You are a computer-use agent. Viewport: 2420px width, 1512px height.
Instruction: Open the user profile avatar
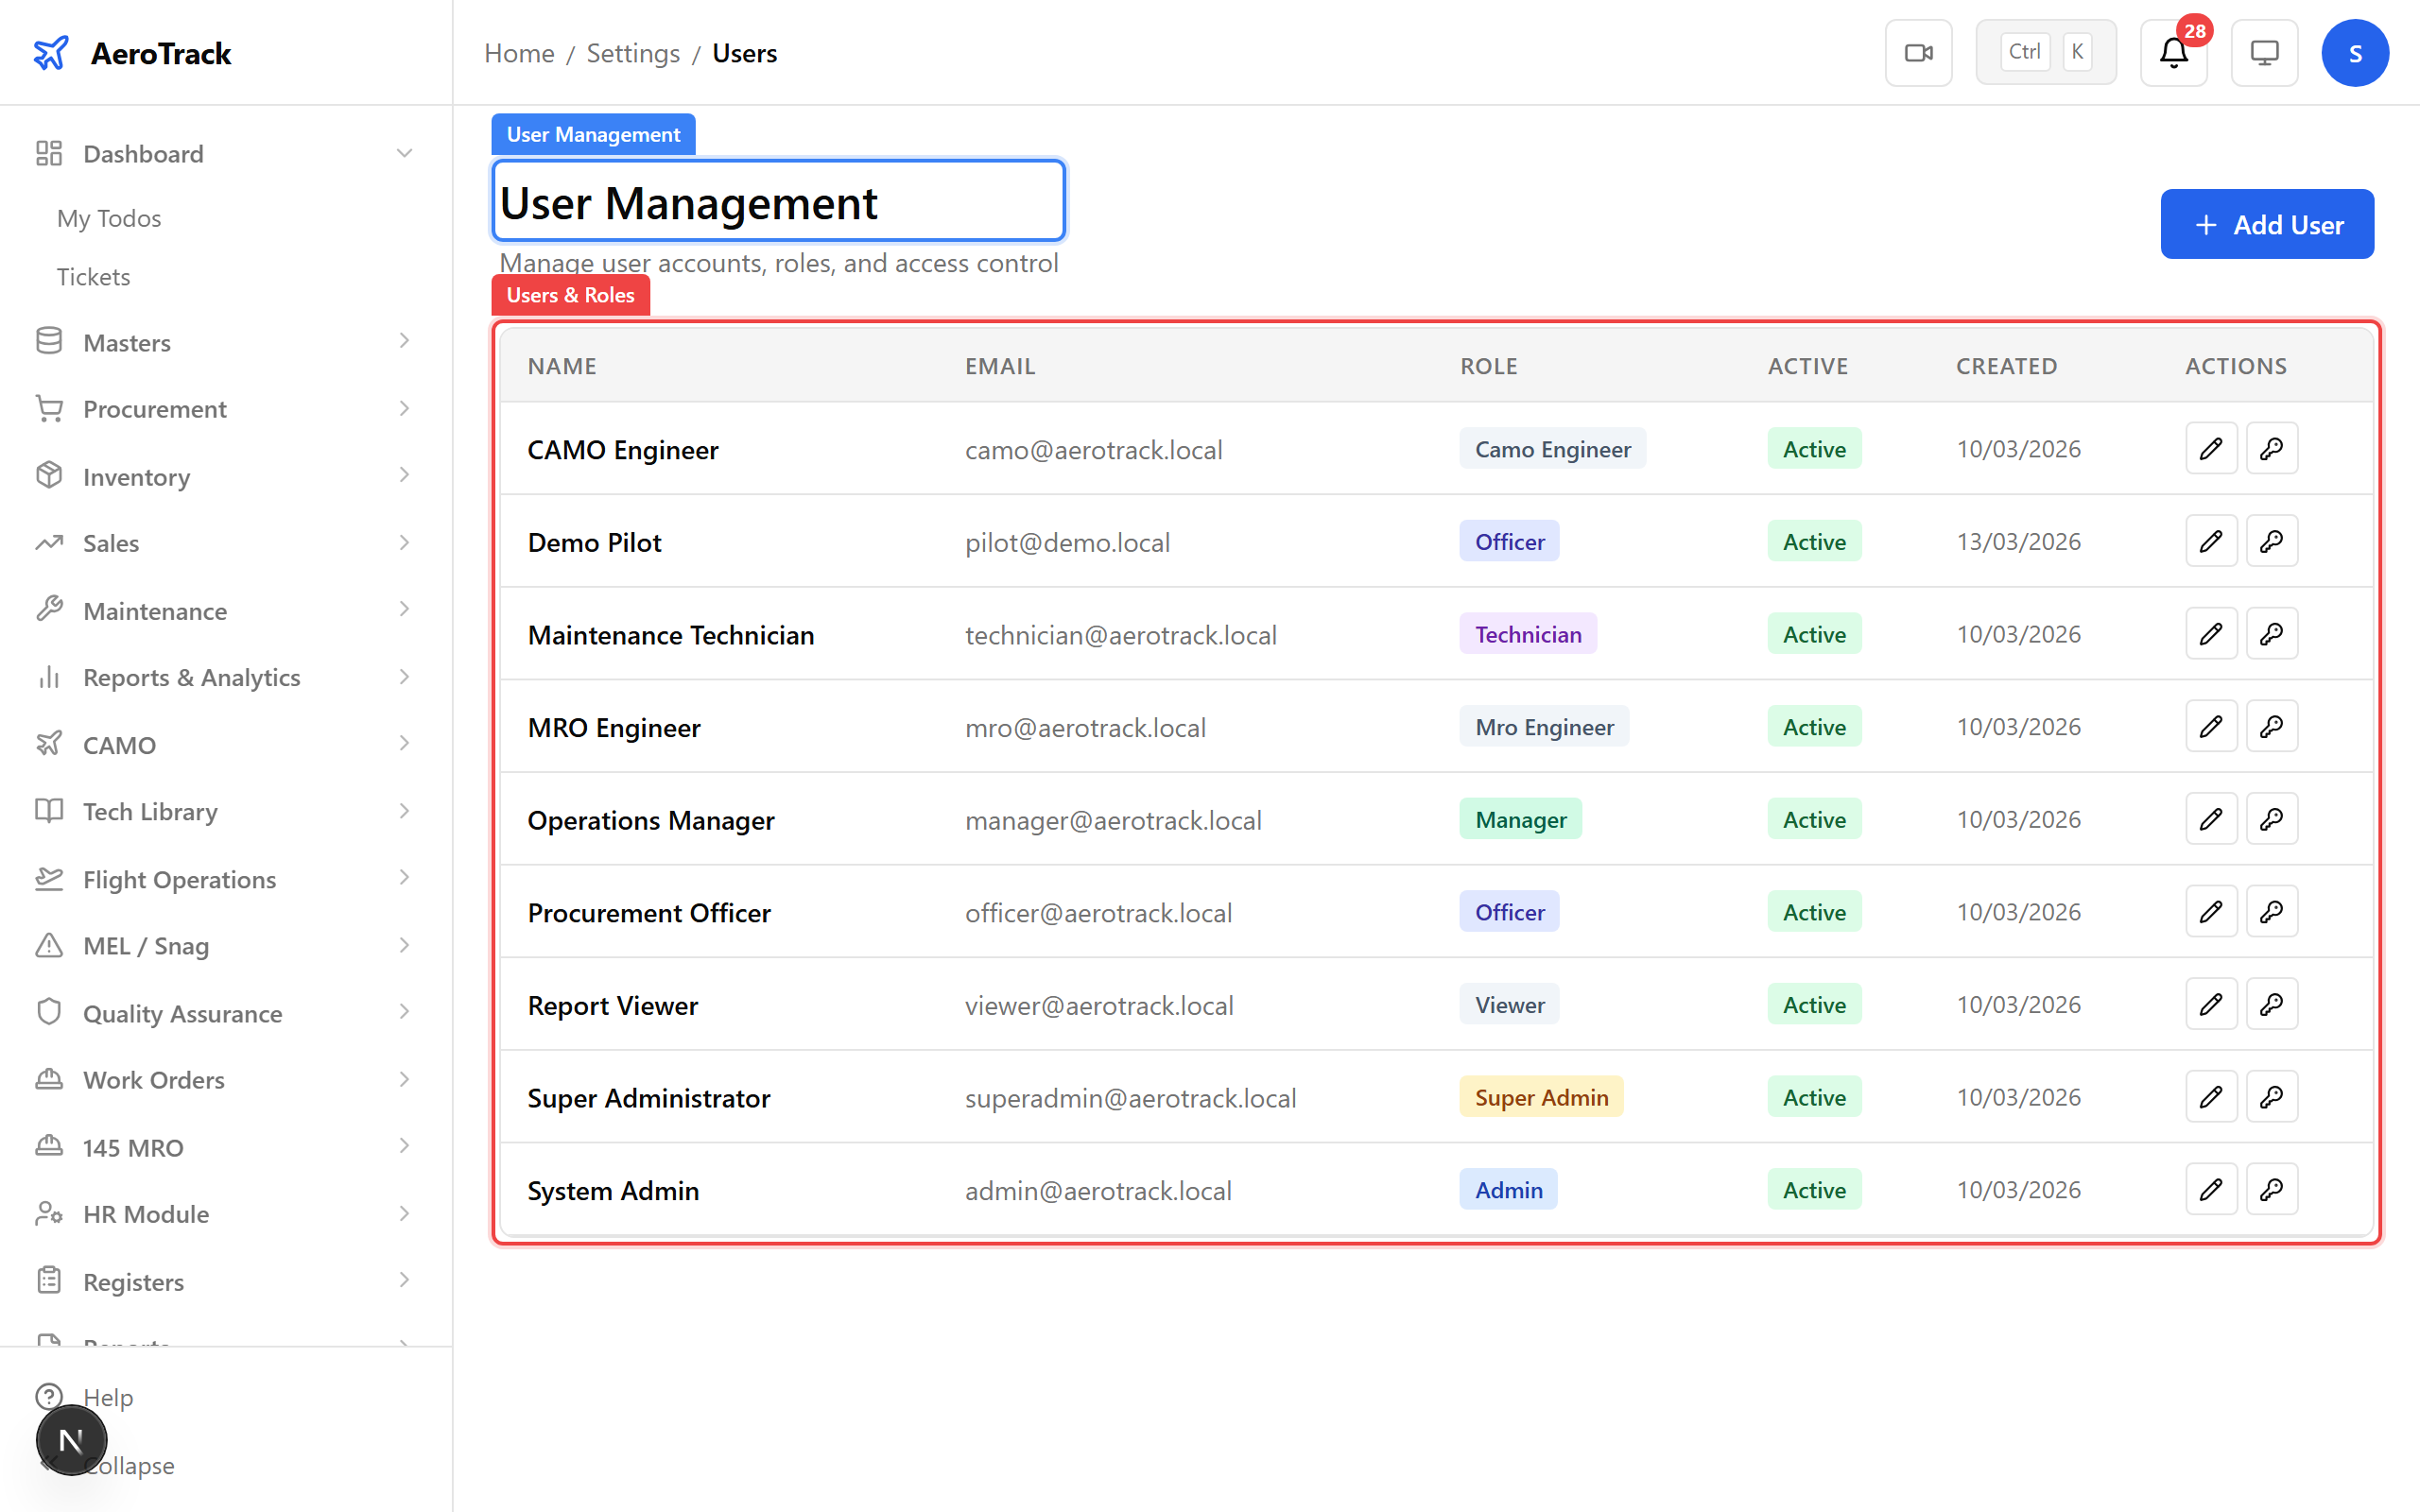click(2355, 52)
